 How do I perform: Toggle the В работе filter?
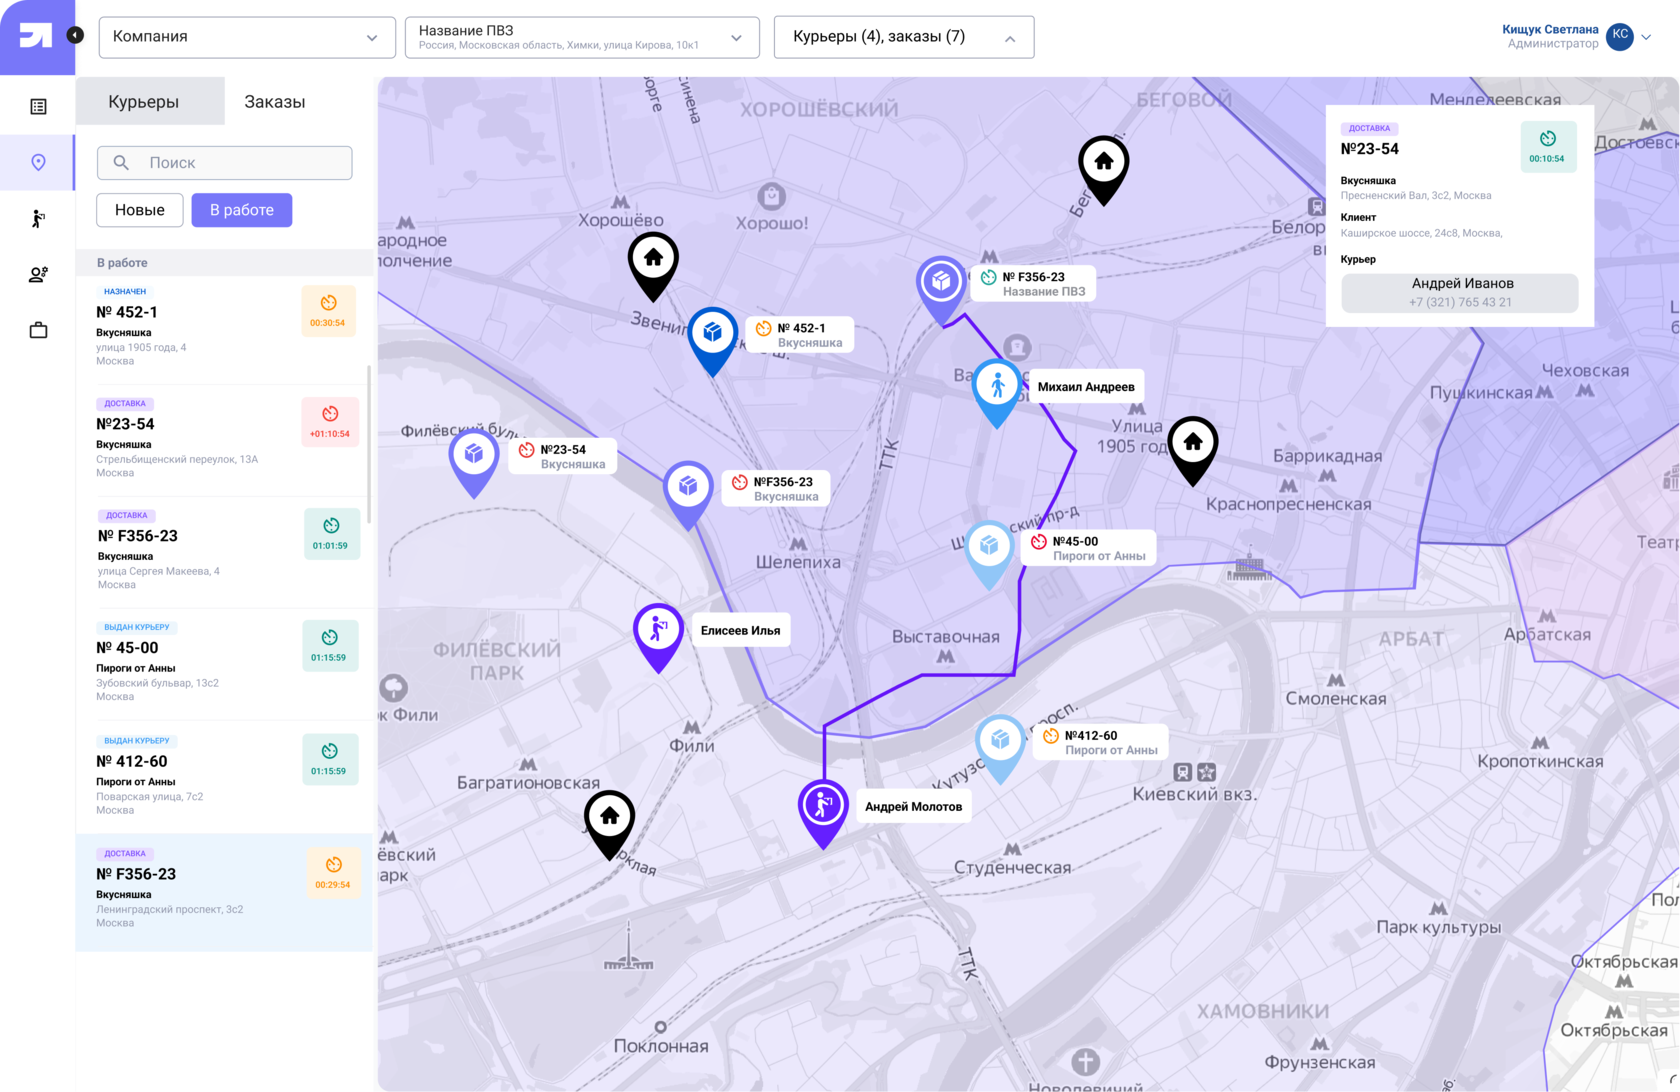242,210
